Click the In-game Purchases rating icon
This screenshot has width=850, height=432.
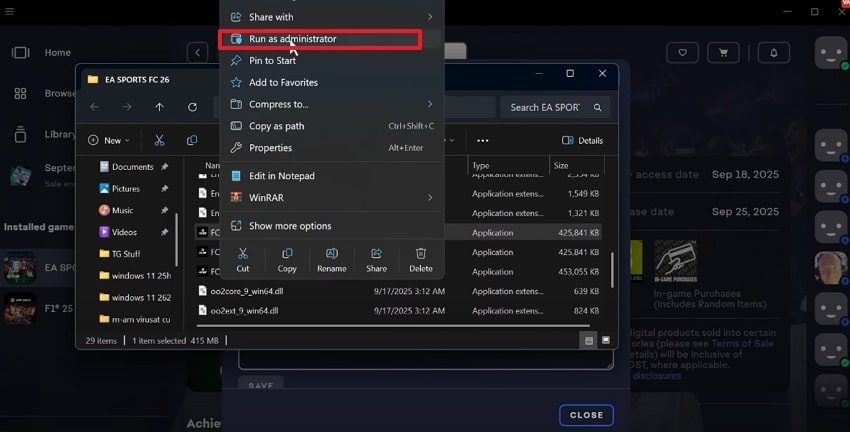(x=675, y=262)
